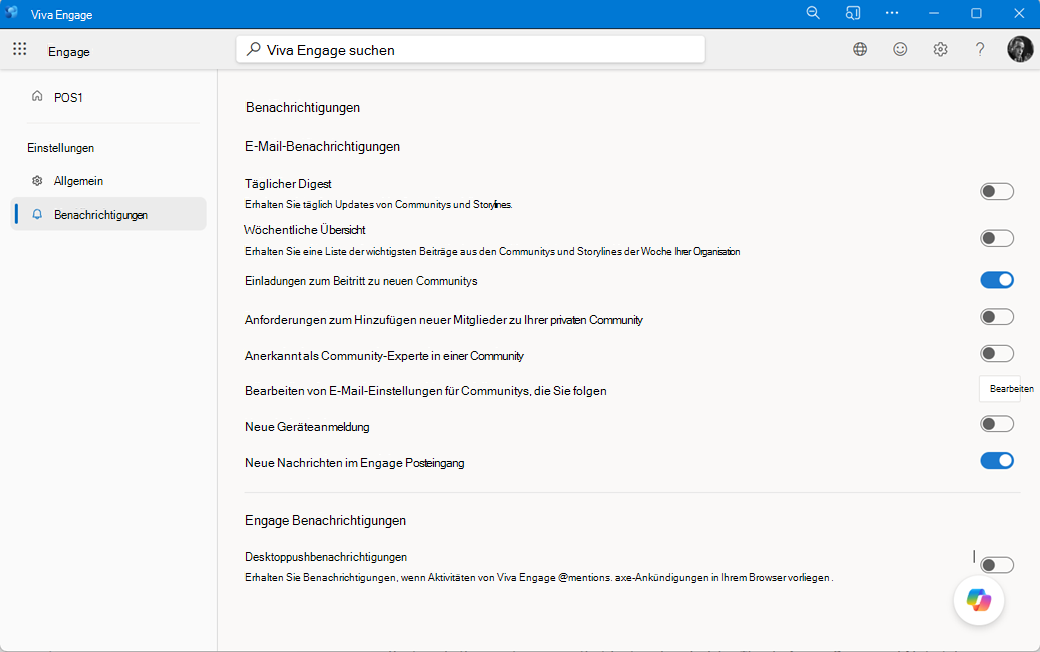Toggle Anforderungen zum Hinzufügen neuer Mitglieder

click(x=997, y=317)
